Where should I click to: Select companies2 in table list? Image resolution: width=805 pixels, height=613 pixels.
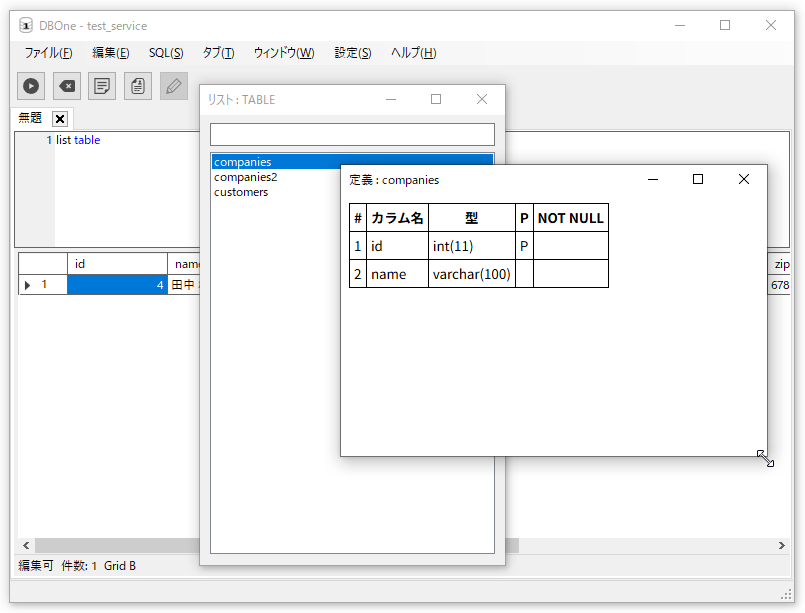246,177
